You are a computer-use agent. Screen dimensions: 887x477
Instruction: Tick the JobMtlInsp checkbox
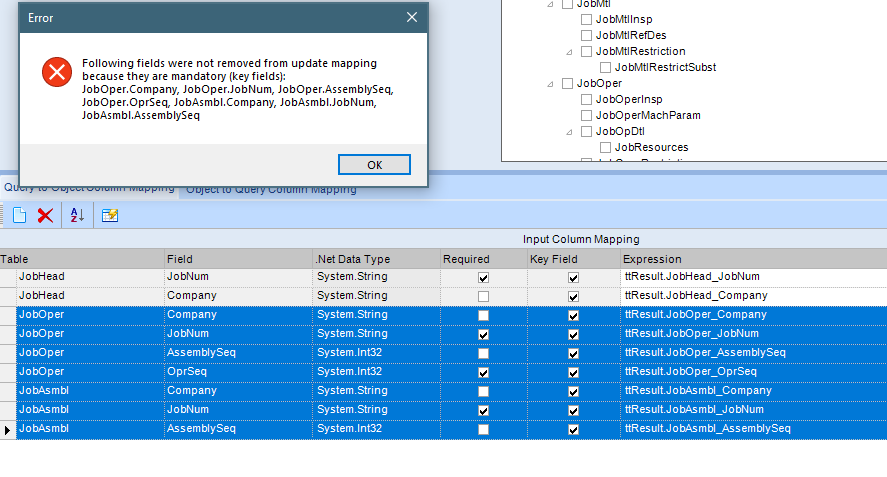587,20
